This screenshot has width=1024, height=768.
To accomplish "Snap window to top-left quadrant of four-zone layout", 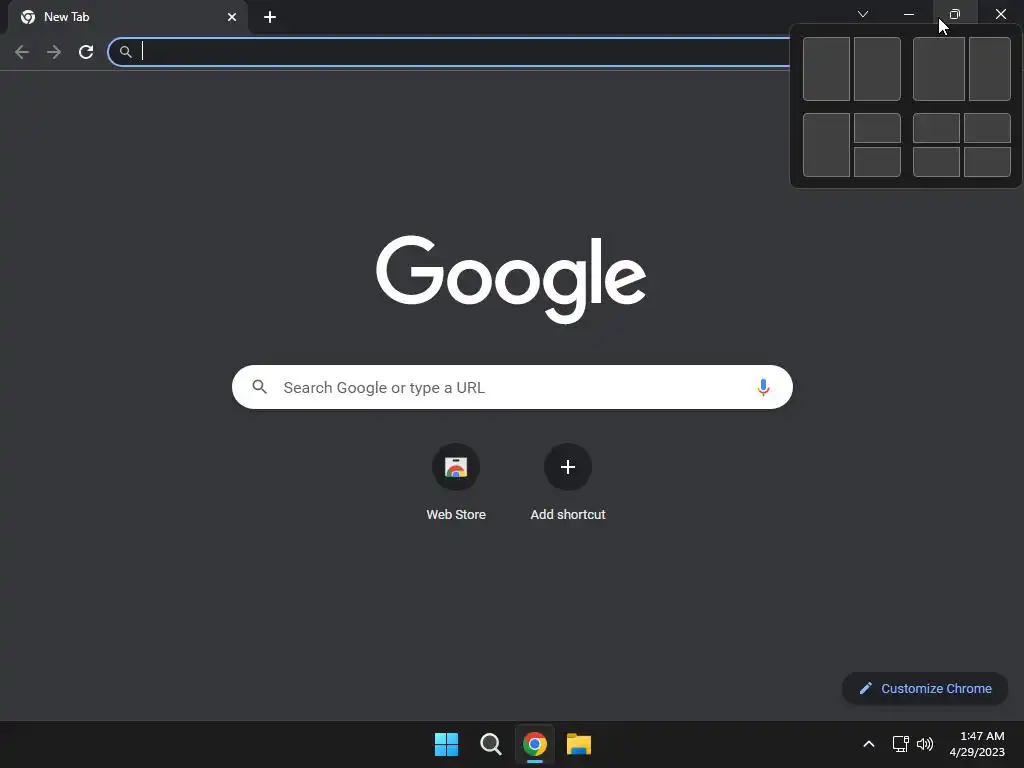I will coord(936,128).
